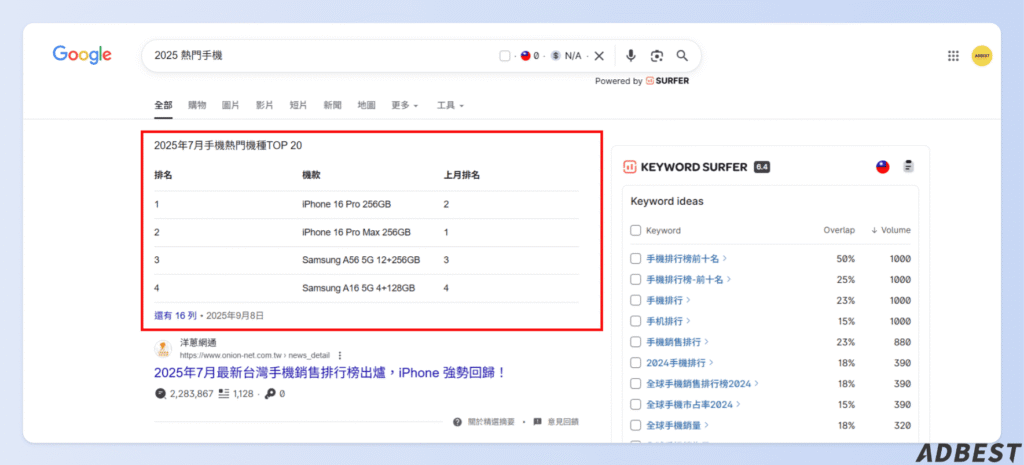Click the 意見回饋 feedback link
This screenshot has height=465, width=1024.
[556, 422]
